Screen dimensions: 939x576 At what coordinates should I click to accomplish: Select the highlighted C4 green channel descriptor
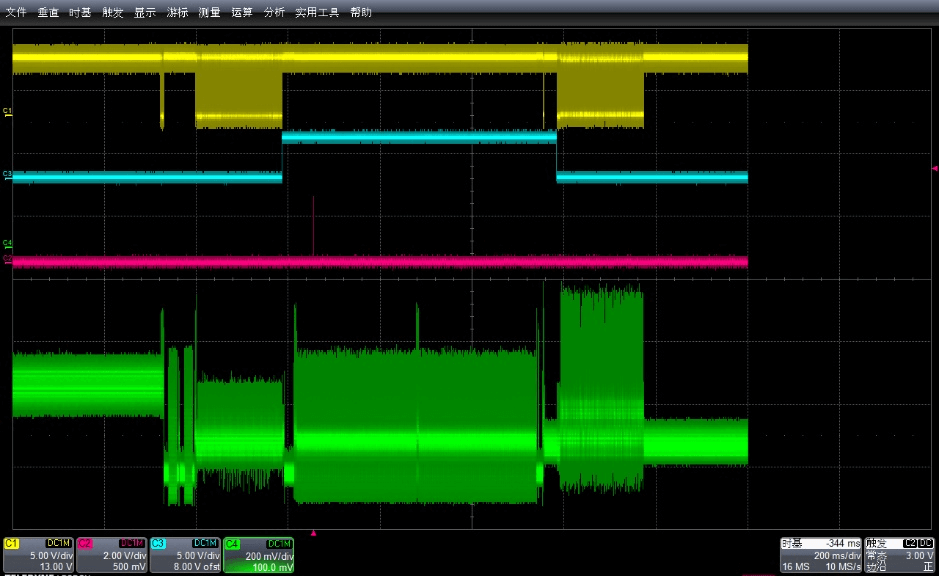tap(259, 555)
